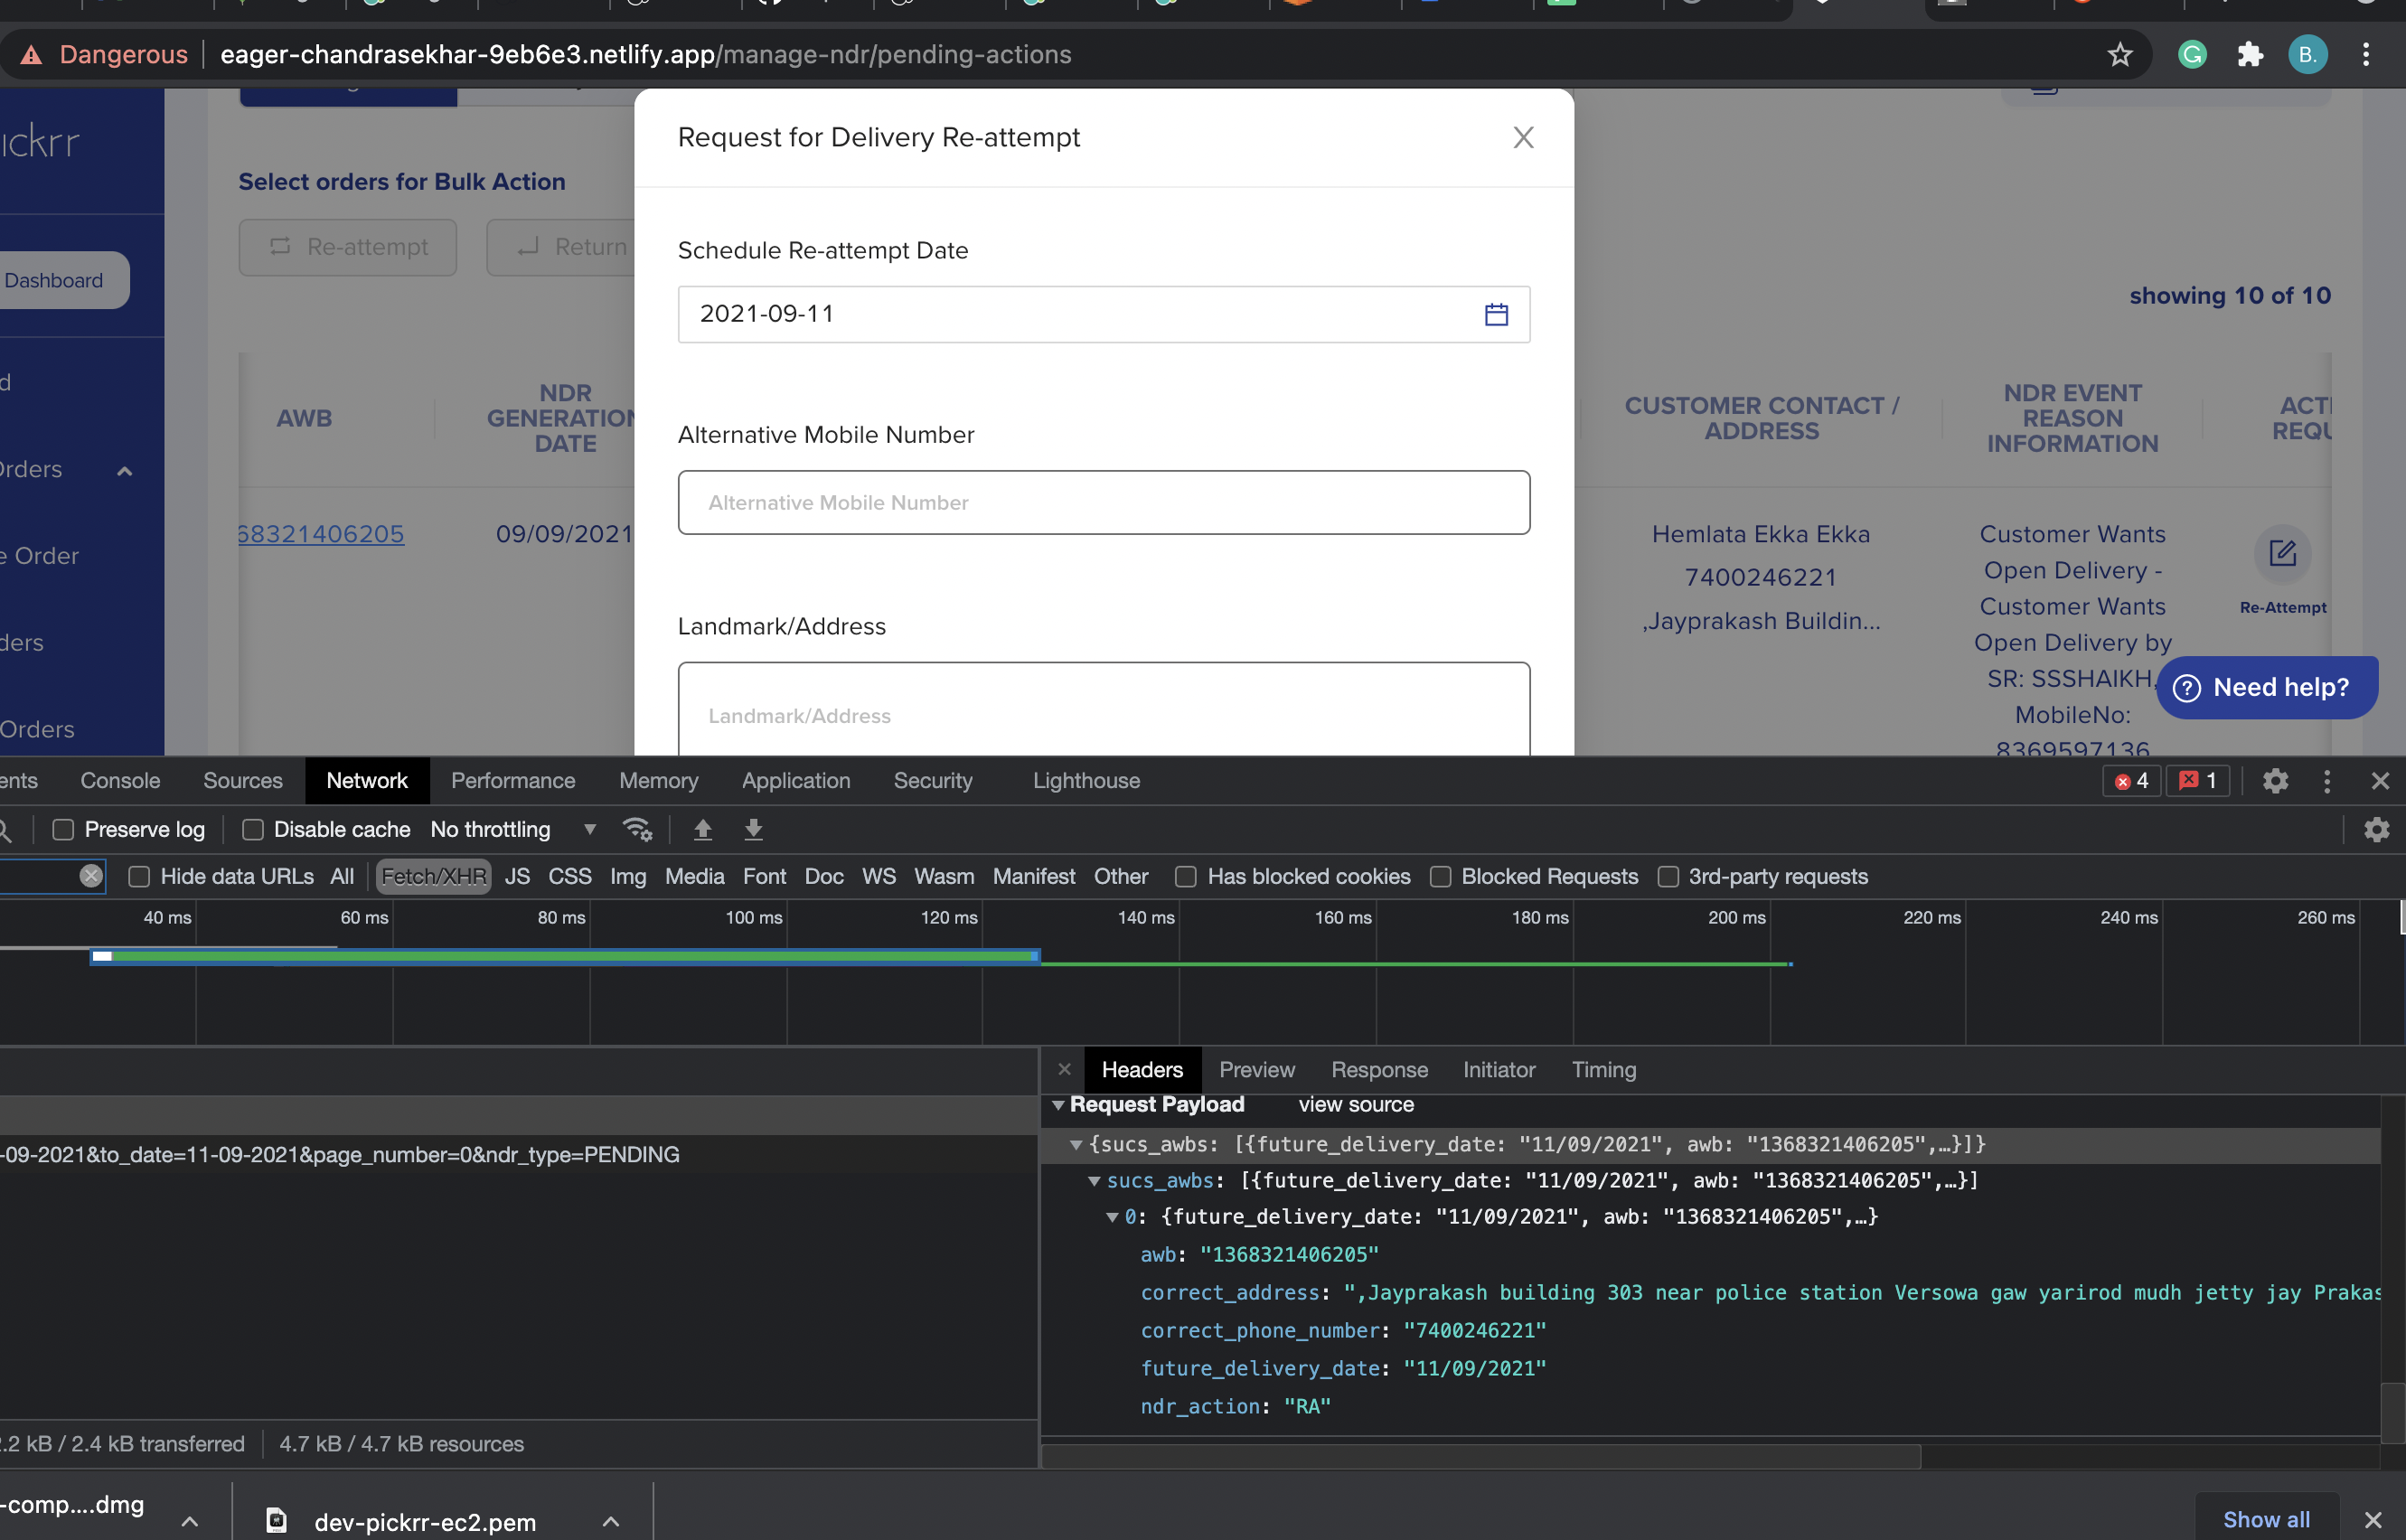Click the Dangerous site warning icon
Viewport: 2406px width, 1540px height.
click(x=32, y=54)
